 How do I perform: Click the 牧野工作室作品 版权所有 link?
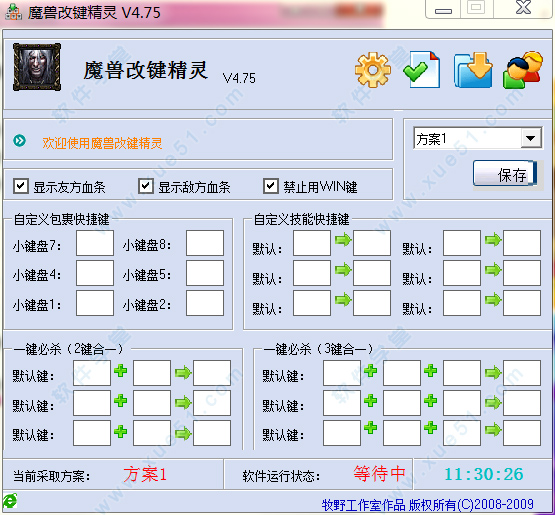pyautogui.click(x=428, y=505)
